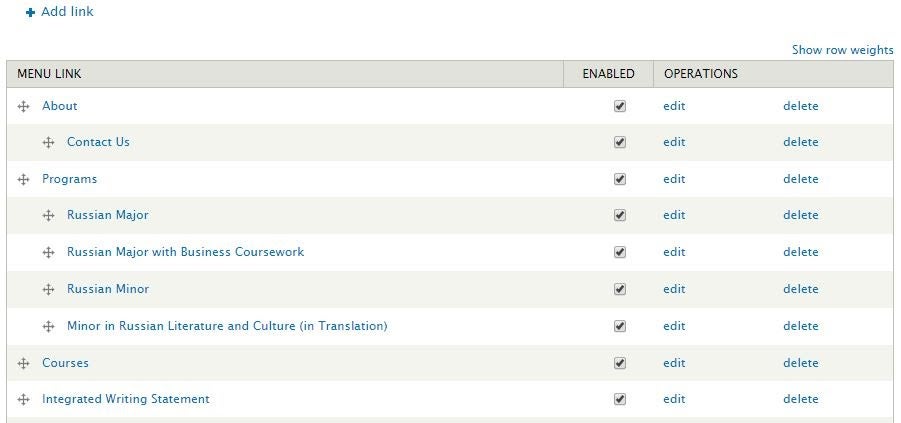Click the plus icon beside Add link
The image size is (901, 423).
(30, 12)
